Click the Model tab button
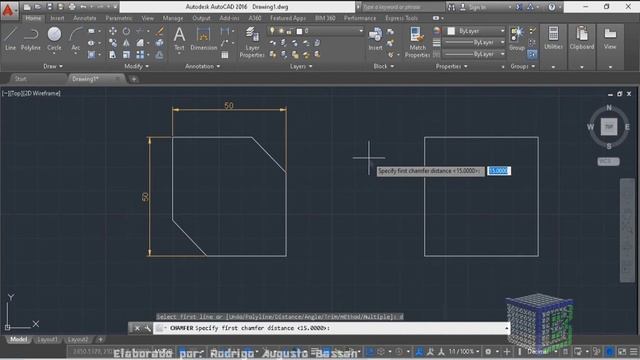Screen dimensions: 640x360 (18, 340)
